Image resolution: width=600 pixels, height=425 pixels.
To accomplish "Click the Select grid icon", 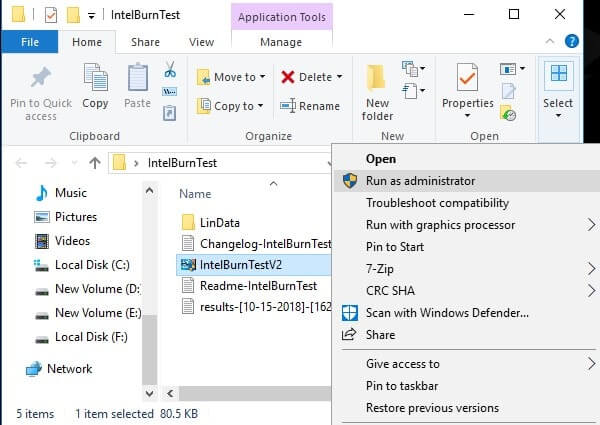I will click(x=559, y=73).
